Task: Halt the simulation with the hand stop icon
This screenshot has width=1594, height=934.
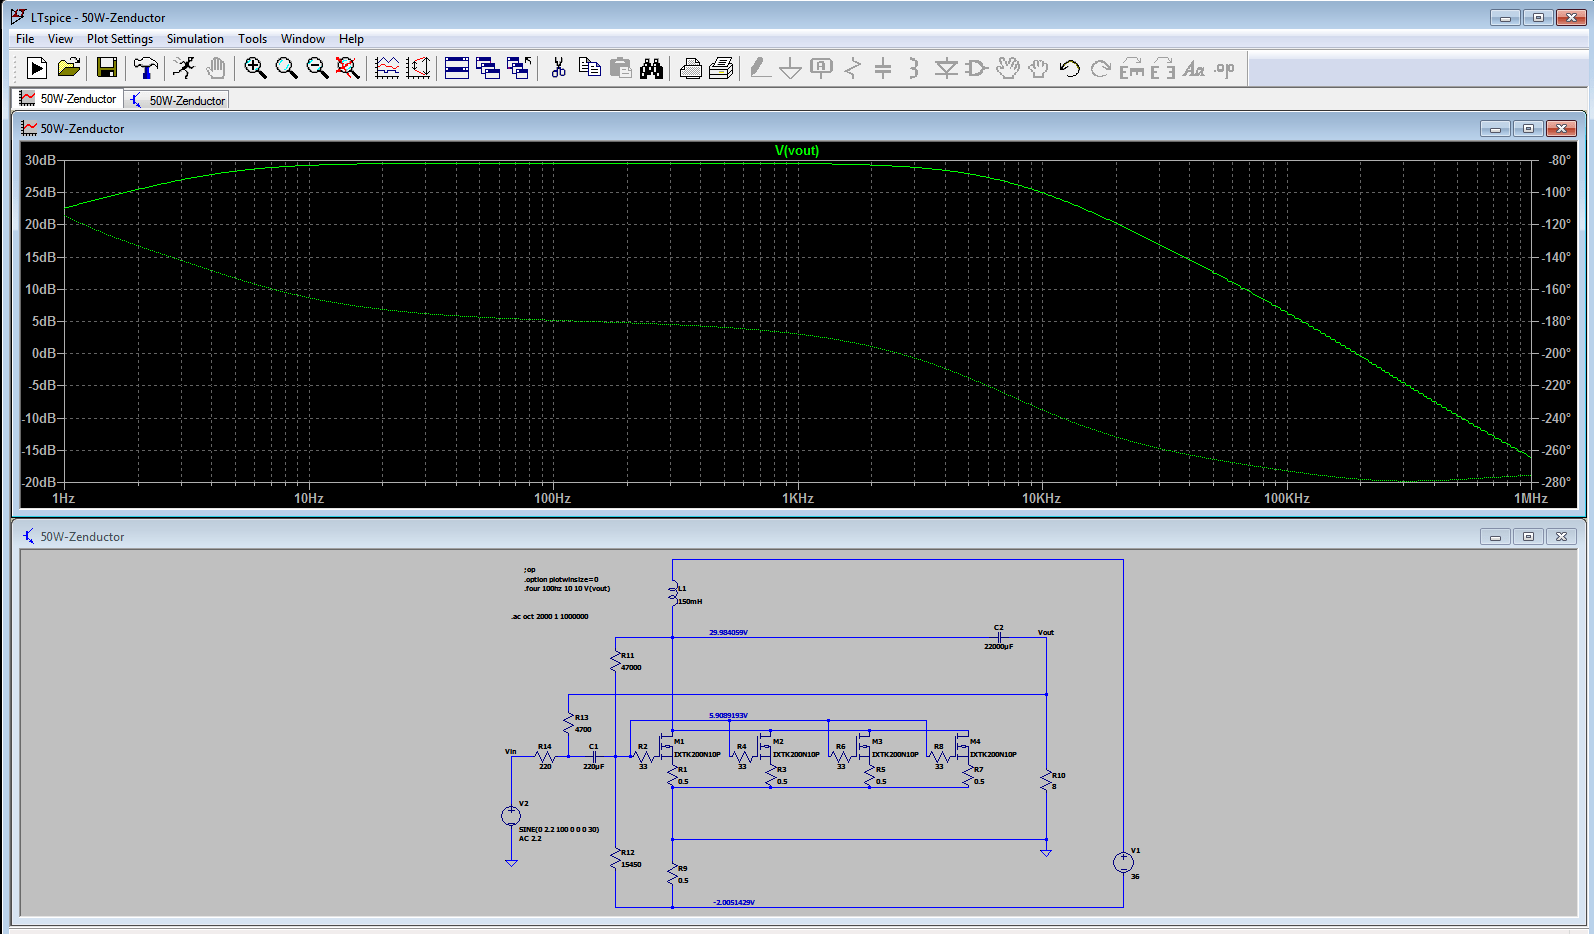Action: tap(215, 68)
